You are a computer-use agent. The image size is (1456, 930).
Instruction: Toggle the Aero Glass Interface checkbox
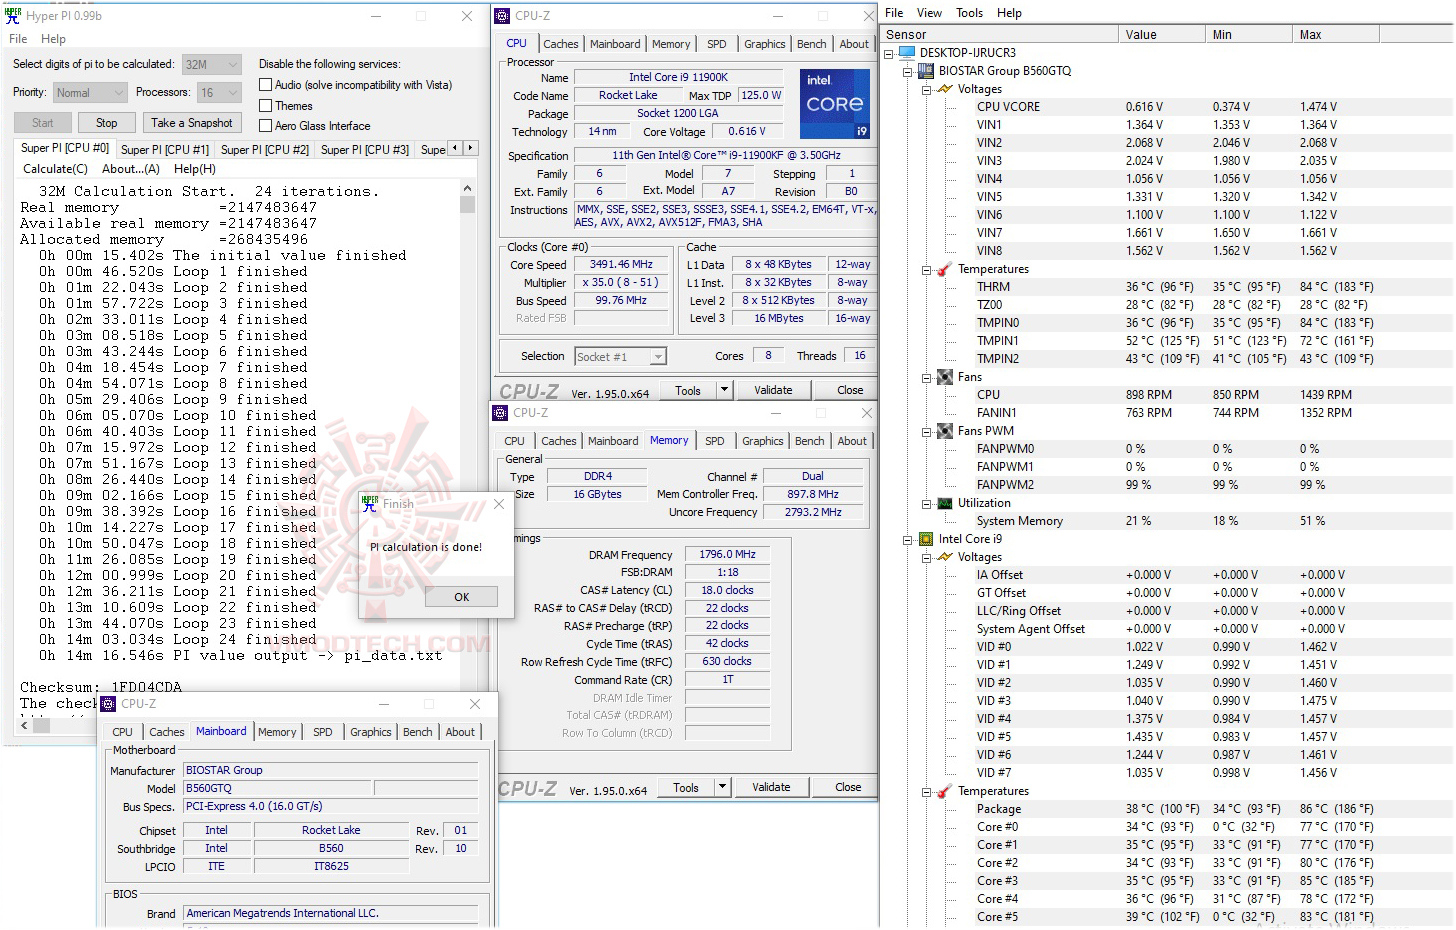tap(266, 126)
